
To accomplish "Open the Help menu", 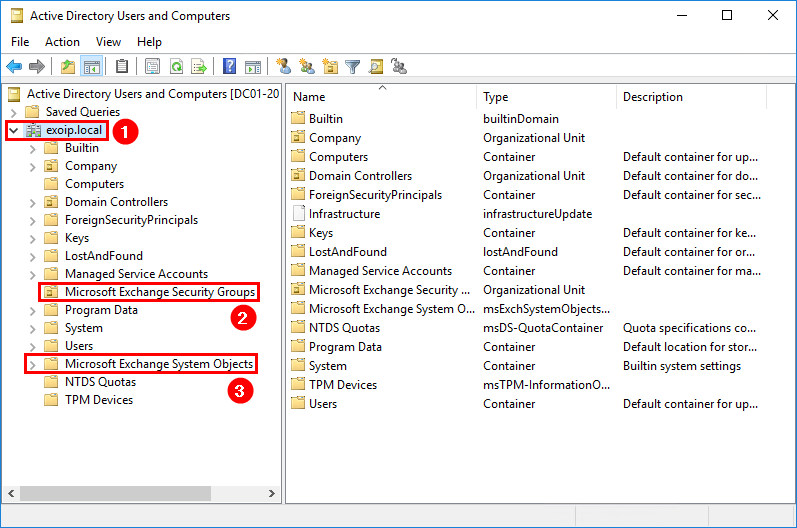I will coord(149,42).
